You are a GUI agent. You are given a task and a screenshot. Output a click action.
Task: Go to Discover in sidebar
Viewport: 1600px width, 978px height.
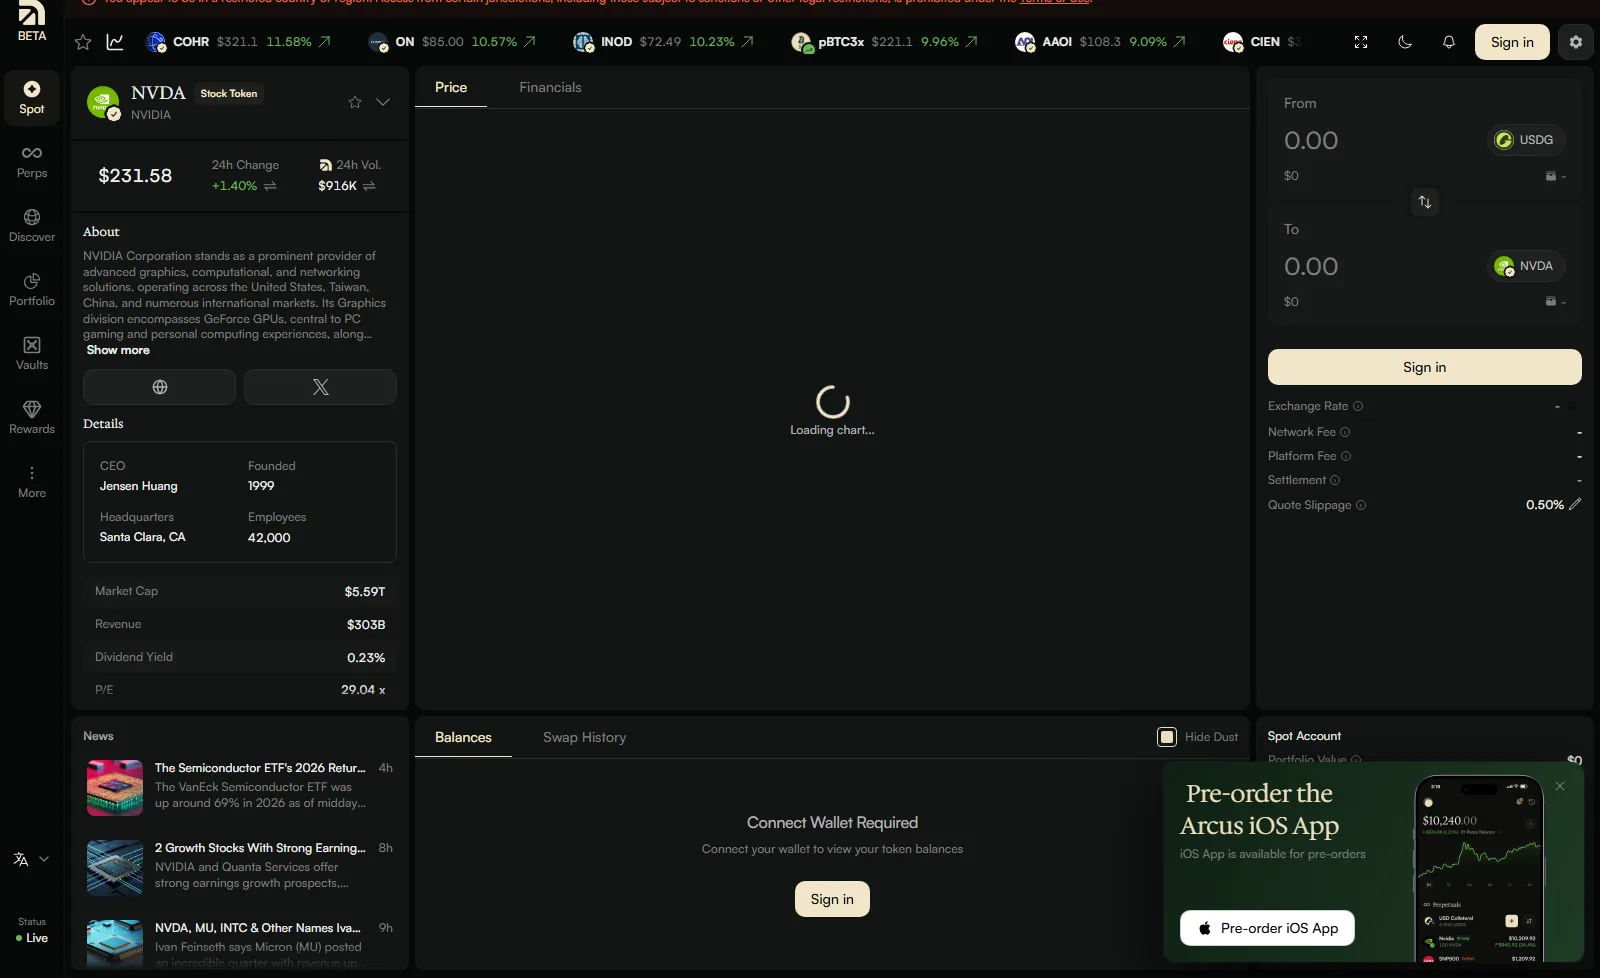[x=32, y=226]
